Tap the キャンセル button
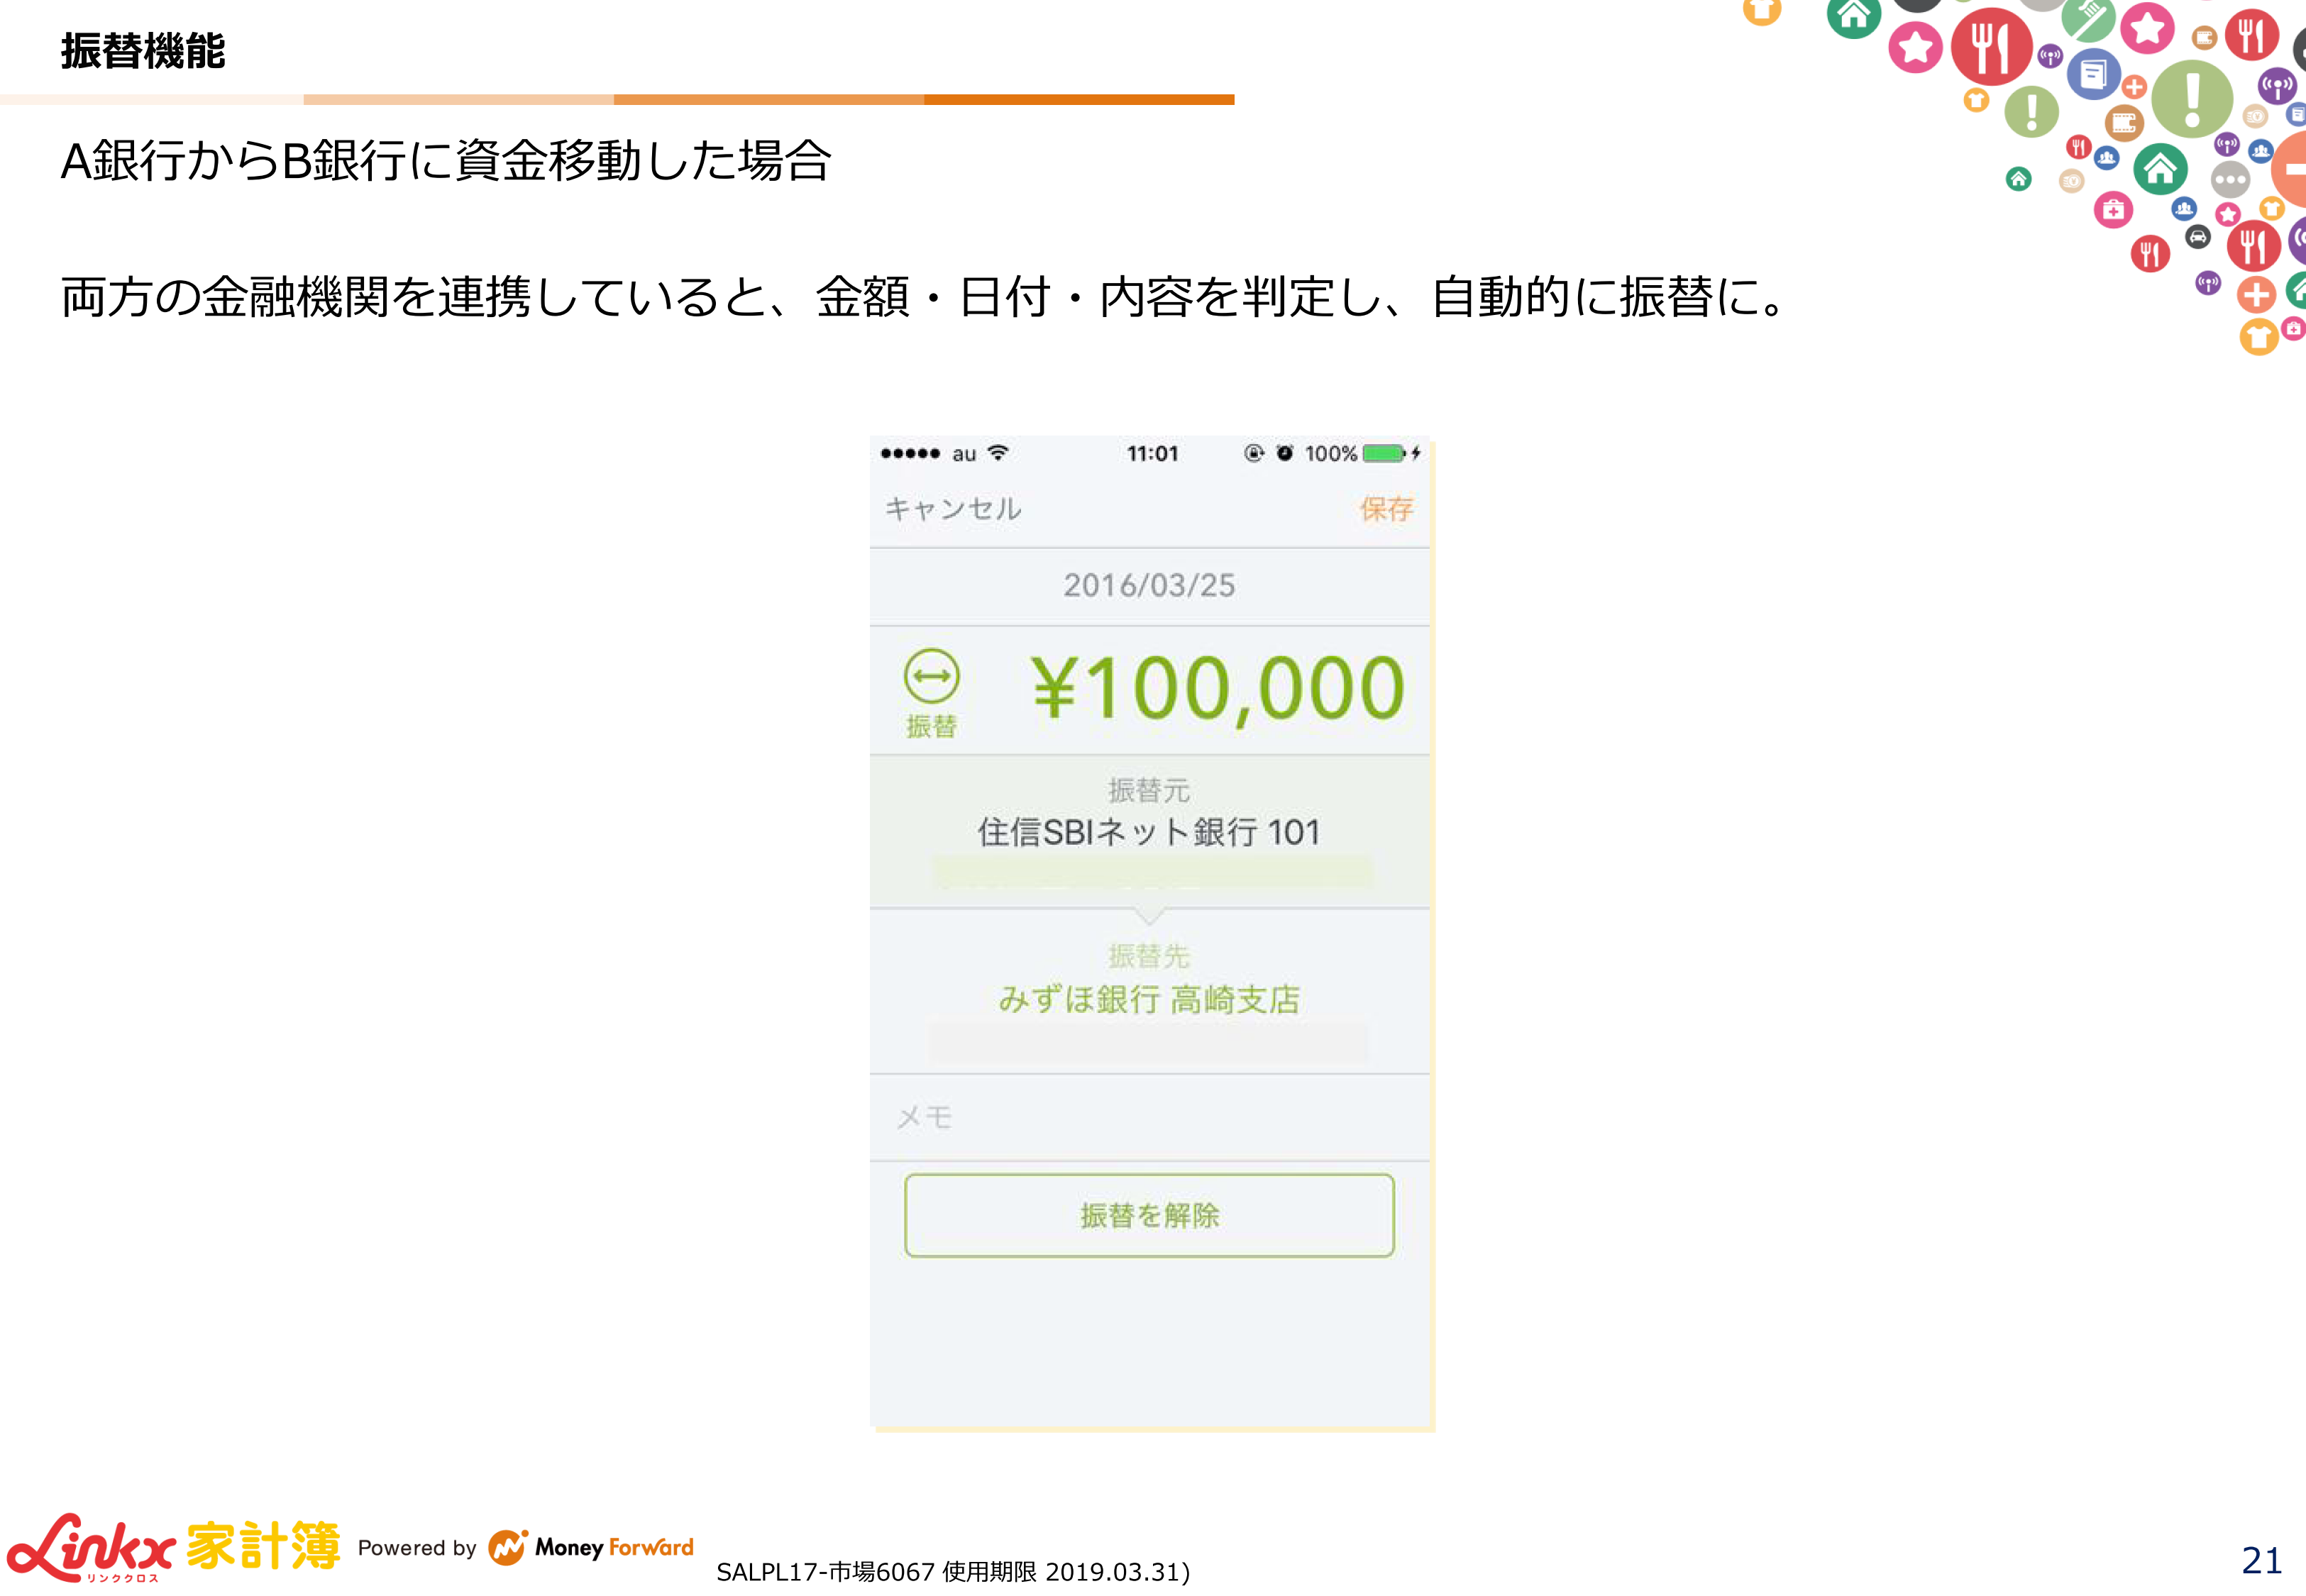2306x1596 pixels. pyautogui.click(x=953, y=509)
